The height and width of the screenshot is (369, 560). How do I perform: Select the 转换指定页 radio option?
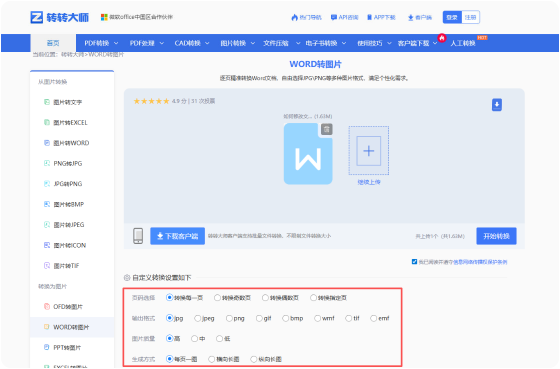point(313,298)
